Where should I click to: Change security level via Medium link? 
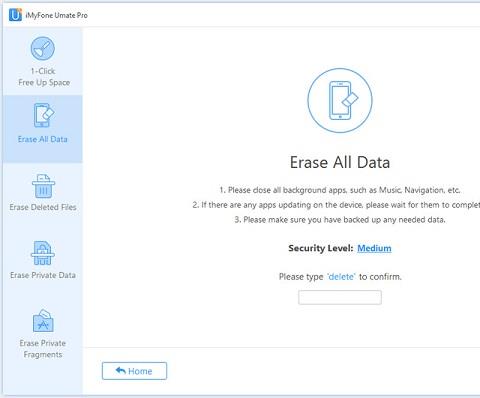(374, 248)
